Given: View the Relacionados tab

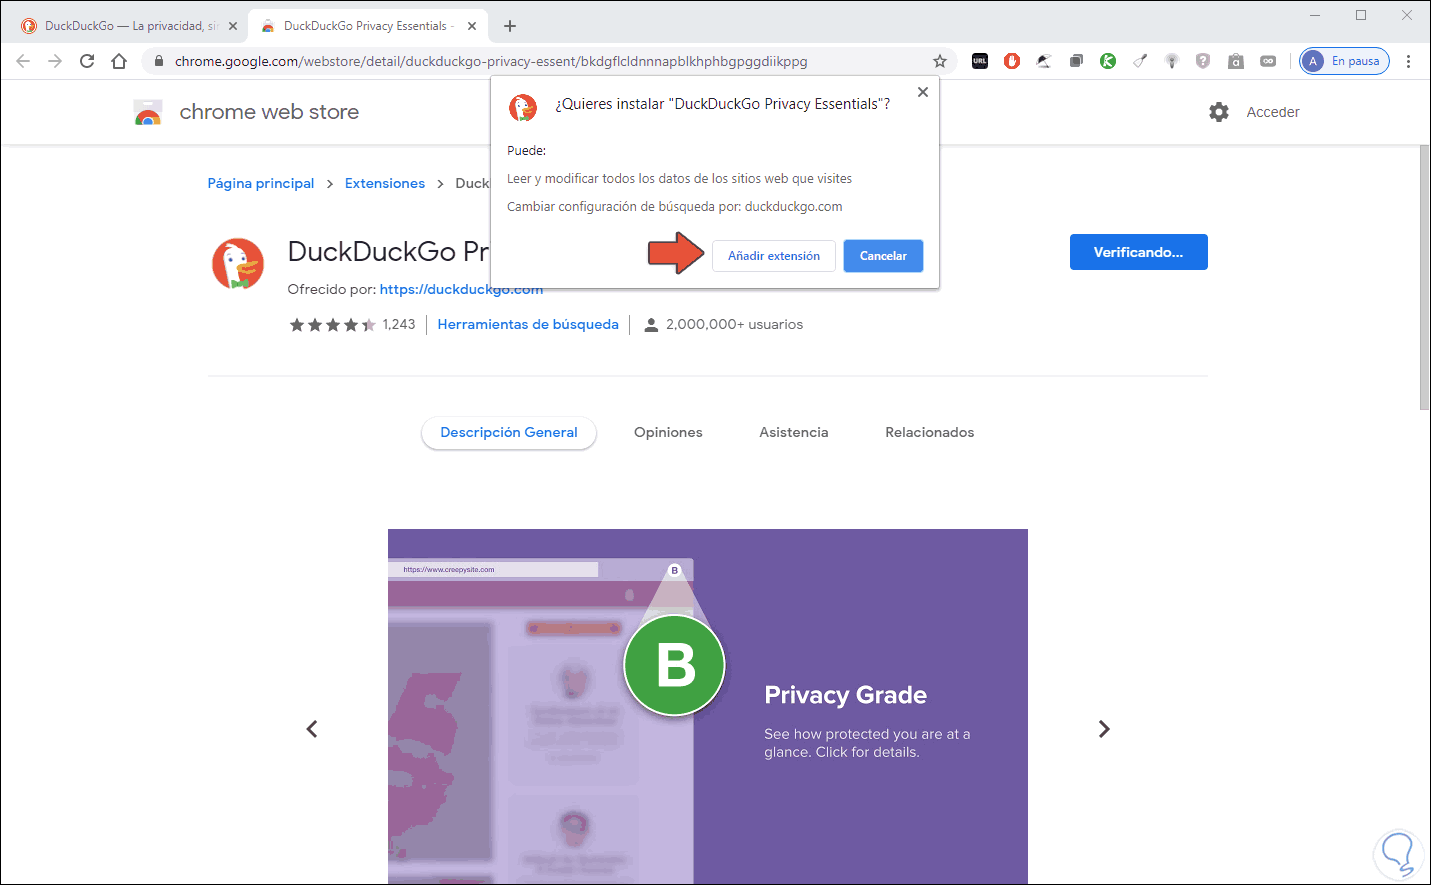Looking at the screenshot, I should pos(930,432).
